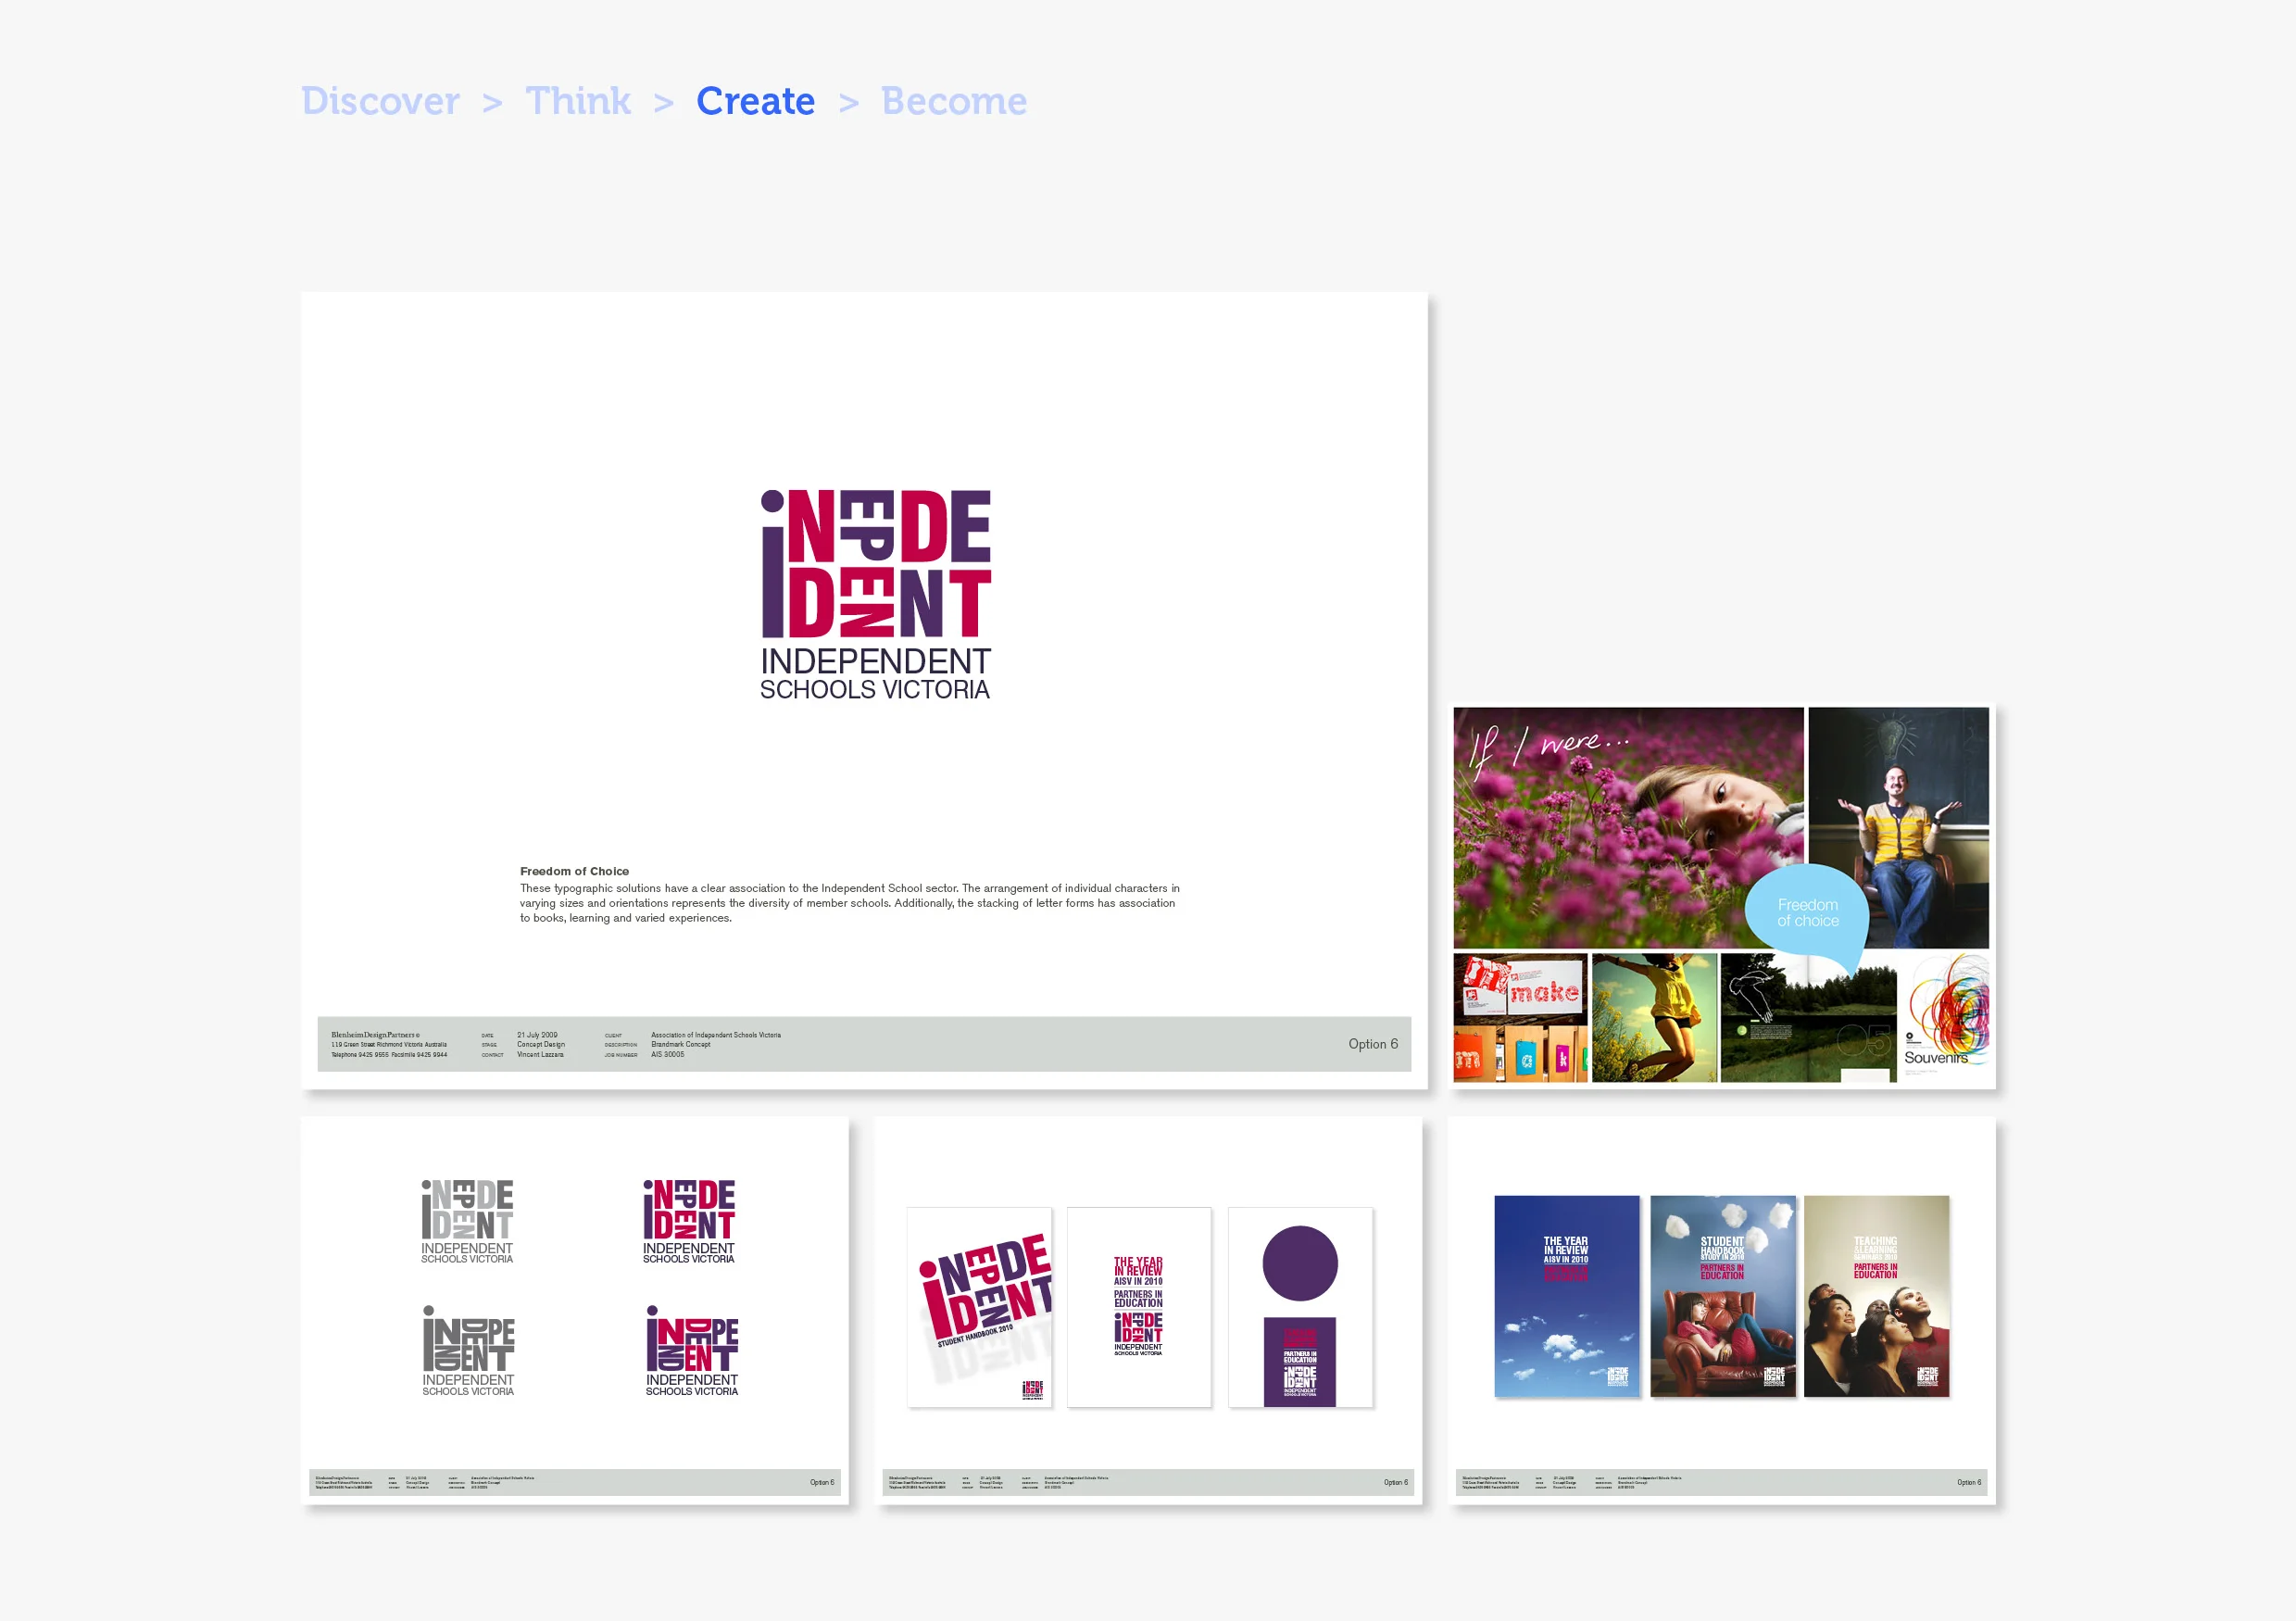The height and width of the screenshot is (1621, 2296).
Task: Click the stacked INDEPENDENT logo mark on main slide
Action: coord(876,563)
